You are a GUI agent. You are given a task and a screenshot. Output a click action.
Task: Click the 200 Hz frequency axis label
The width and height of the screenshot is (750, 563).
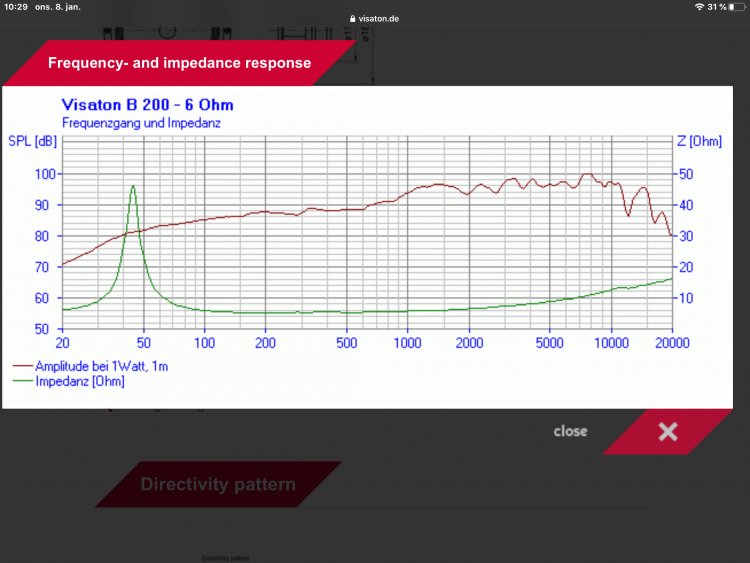(265, 343)
